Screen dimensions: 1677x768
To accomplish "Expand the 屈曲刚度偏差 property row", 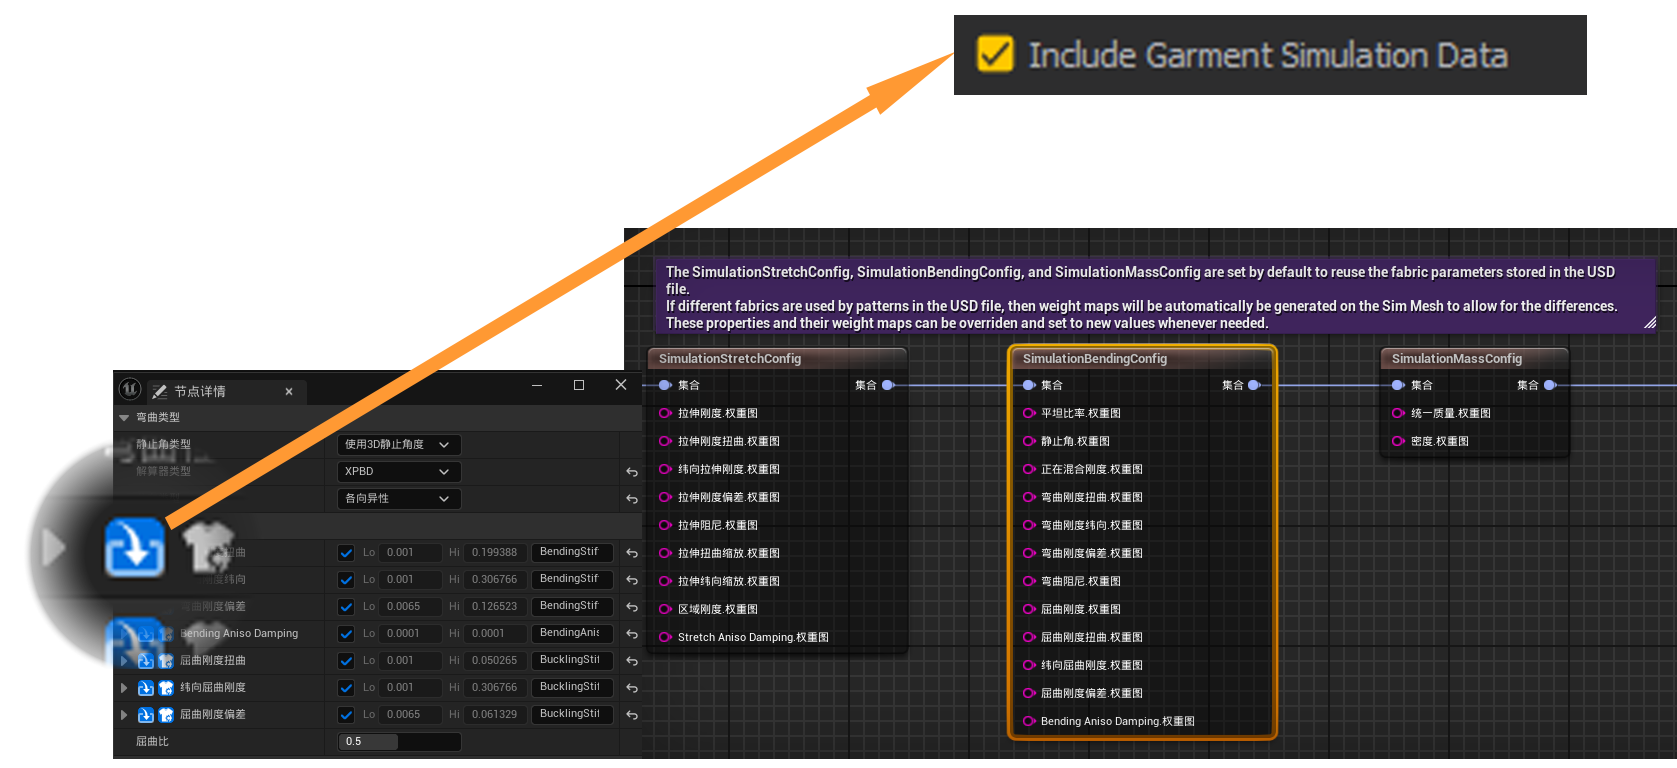I will 124,715.
